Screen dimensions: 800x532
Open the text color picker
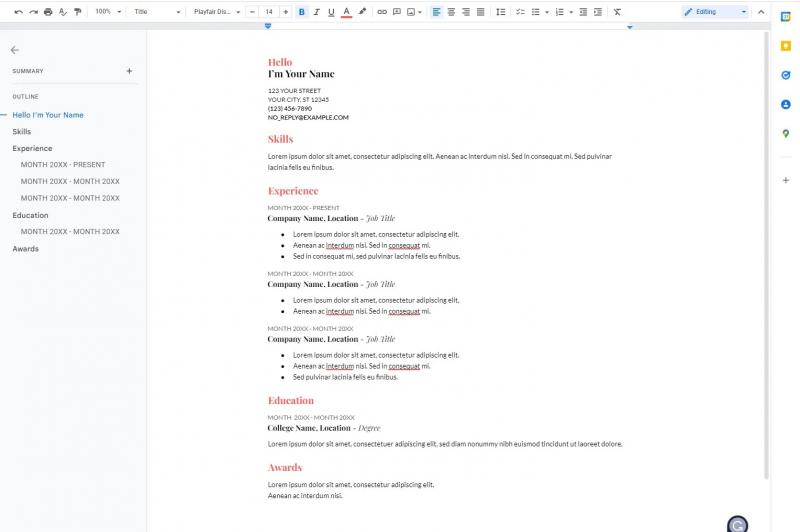[346, 12]
